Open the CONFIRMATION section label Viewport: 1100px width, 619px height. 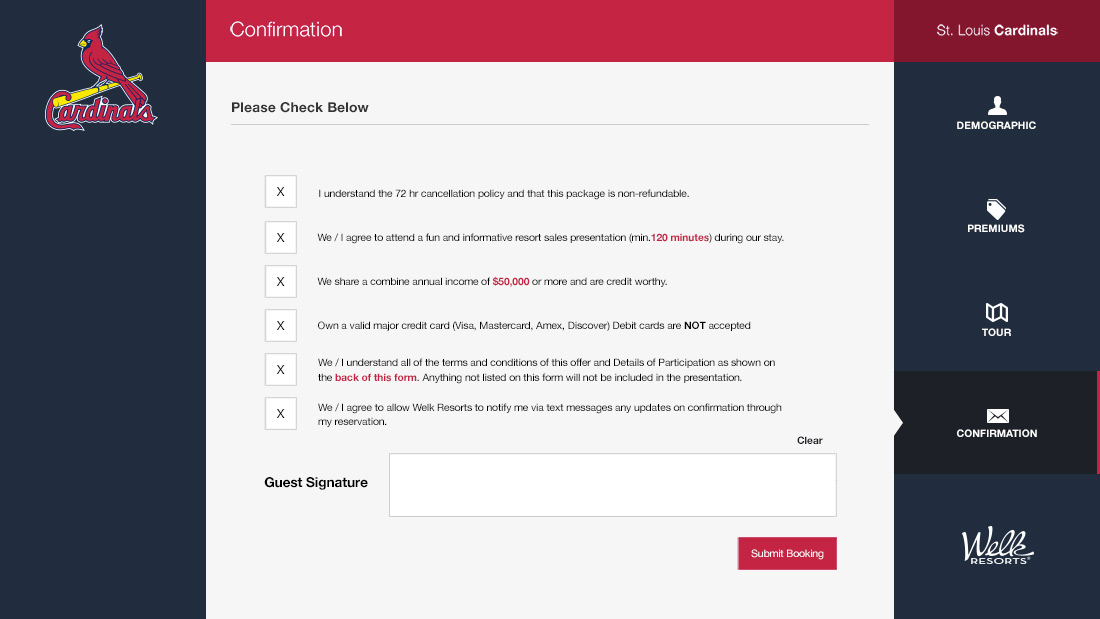coord(997,434)
